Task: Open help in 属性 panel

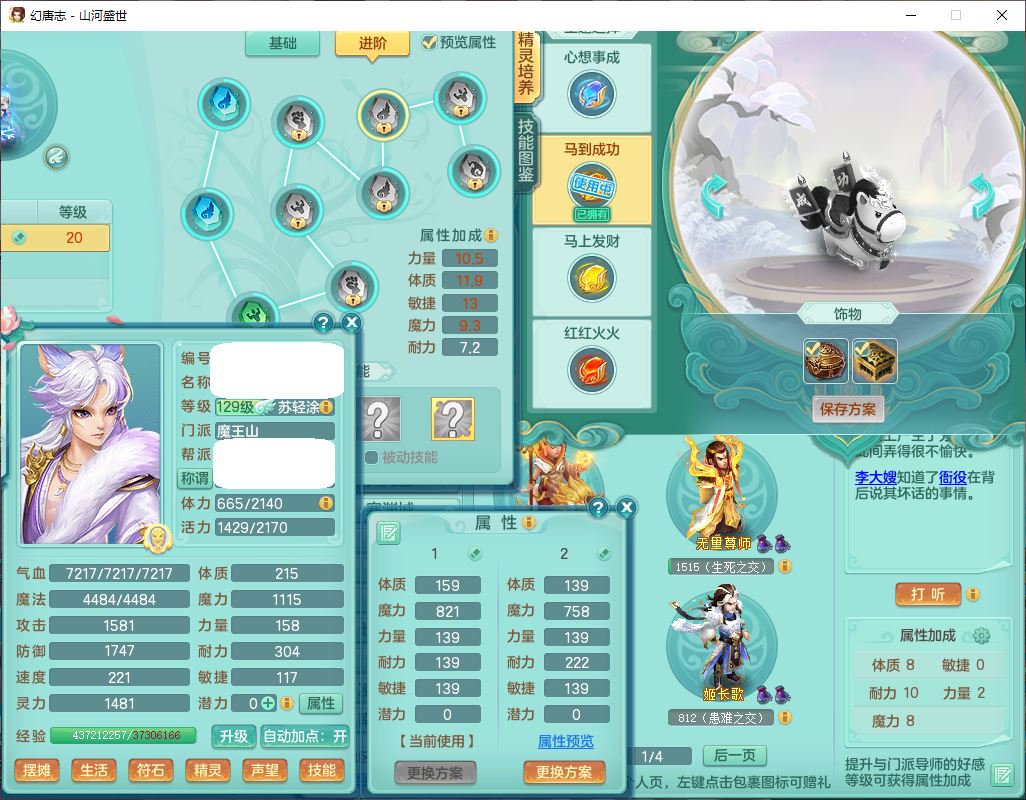Action: pyautogui.click(x=598, y=508)
